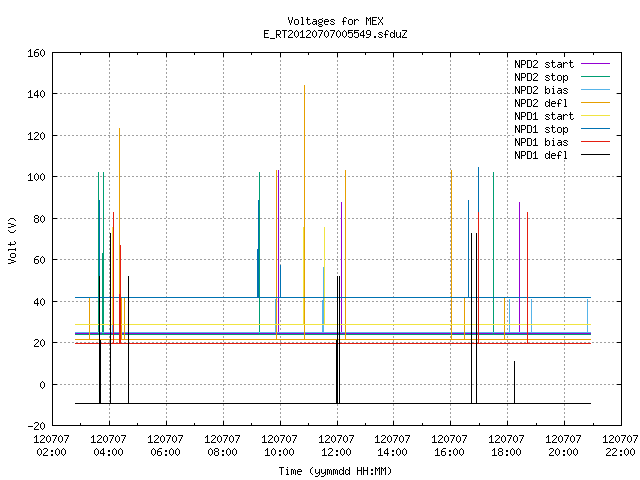Image resolution: width=640 pixels, height=480 pixels.
Task: Click the 'NPD1 stop' legend label
Action: click(541, 129)
